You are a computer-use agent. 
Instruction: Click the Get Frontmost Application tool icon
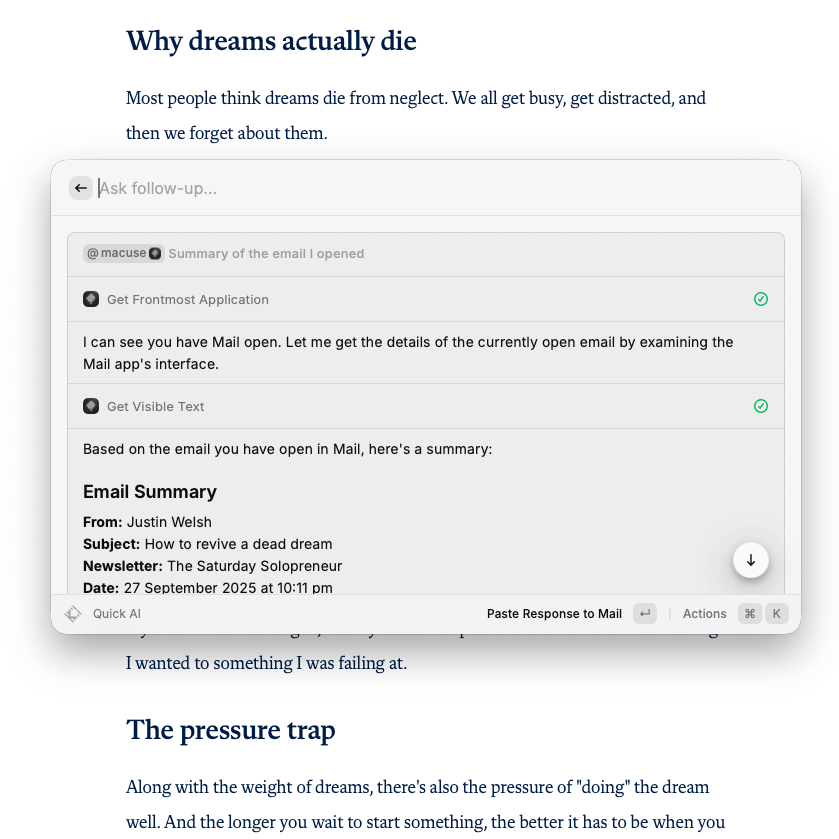[91, 299]
